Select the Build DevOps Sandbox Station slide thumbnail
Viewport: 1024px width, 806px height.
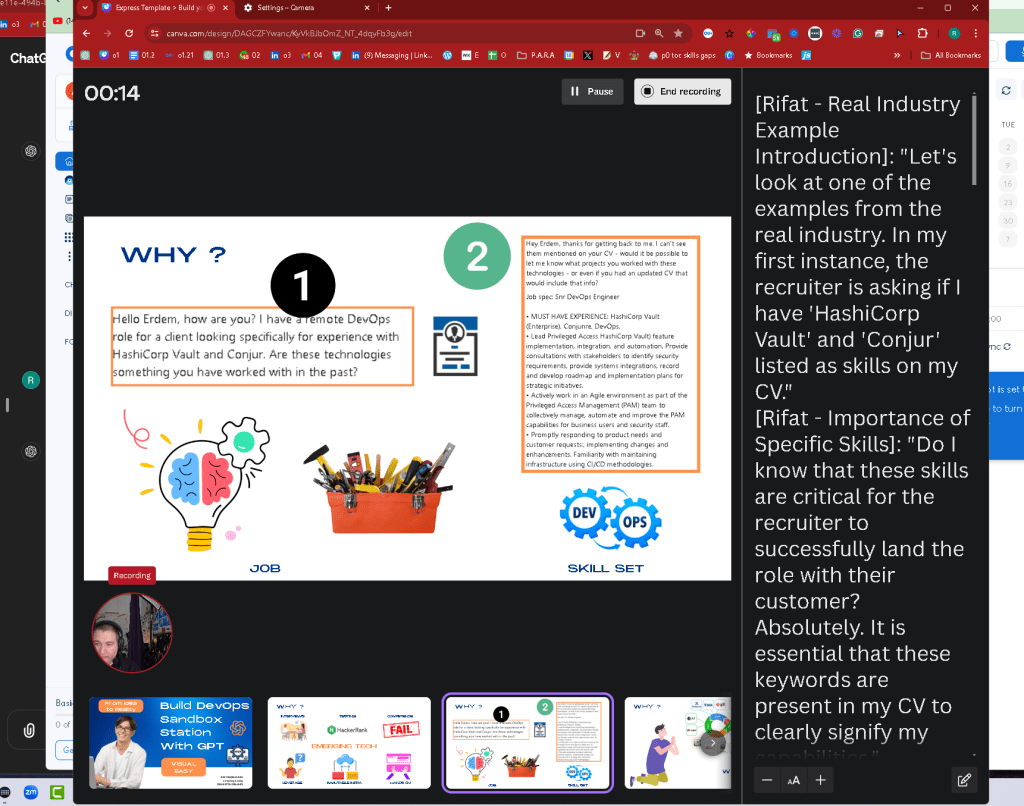tap(170, 743)
